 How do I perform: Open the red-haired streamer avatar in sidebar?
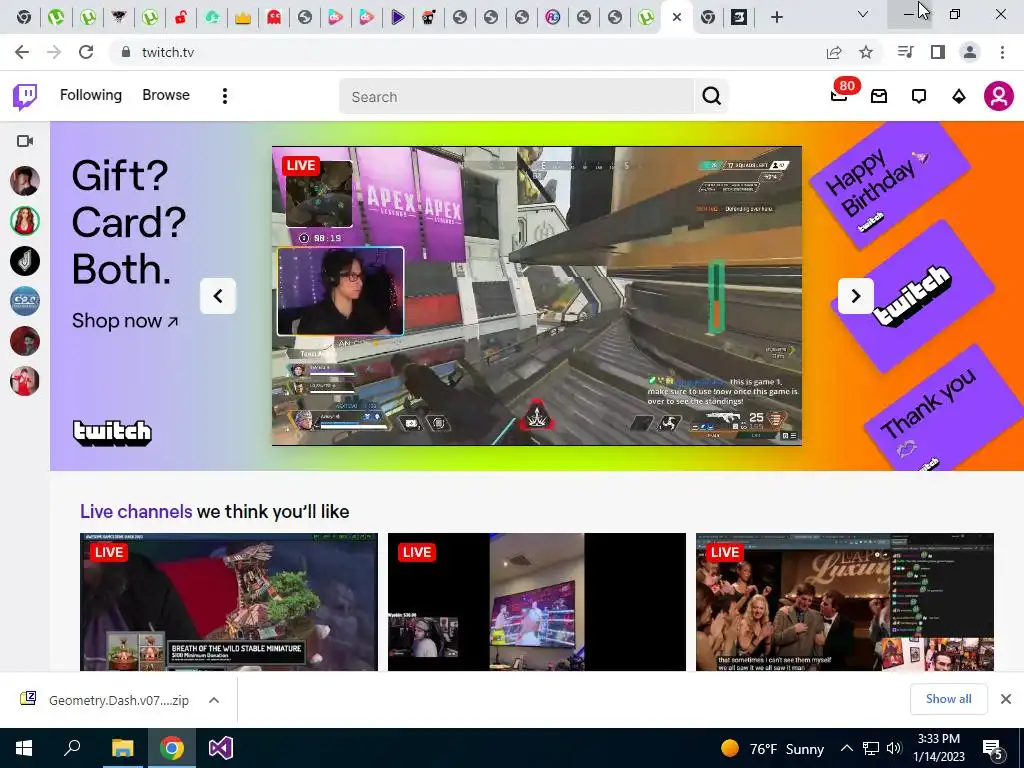(25, 221)
